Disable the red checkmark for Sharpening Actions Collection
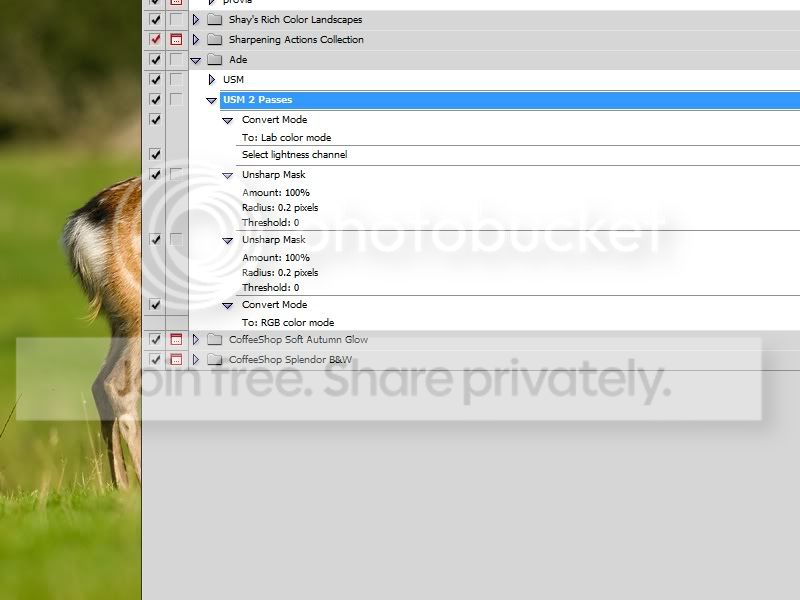 pyautogui.click(x=155, y=40)
